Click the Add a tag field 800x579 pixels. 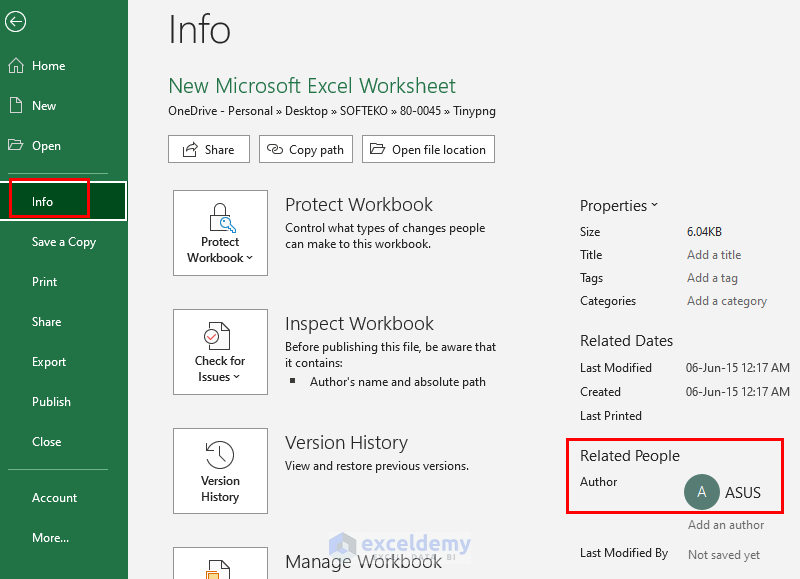point(712,278)
